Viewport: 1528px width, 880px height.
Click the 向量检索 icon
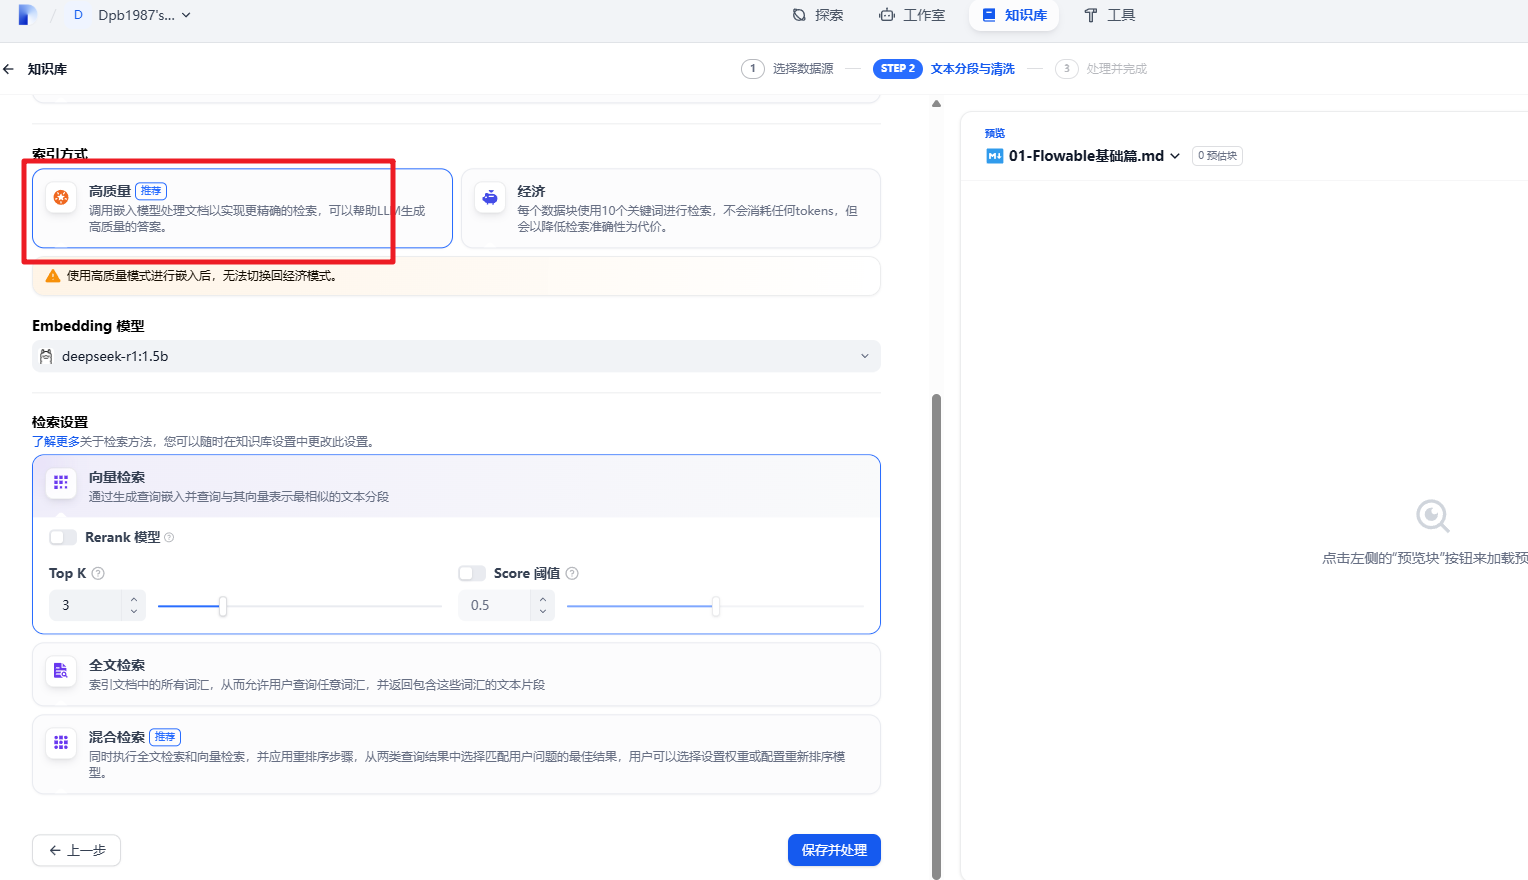pyautogui.click(x=61, y=483)
